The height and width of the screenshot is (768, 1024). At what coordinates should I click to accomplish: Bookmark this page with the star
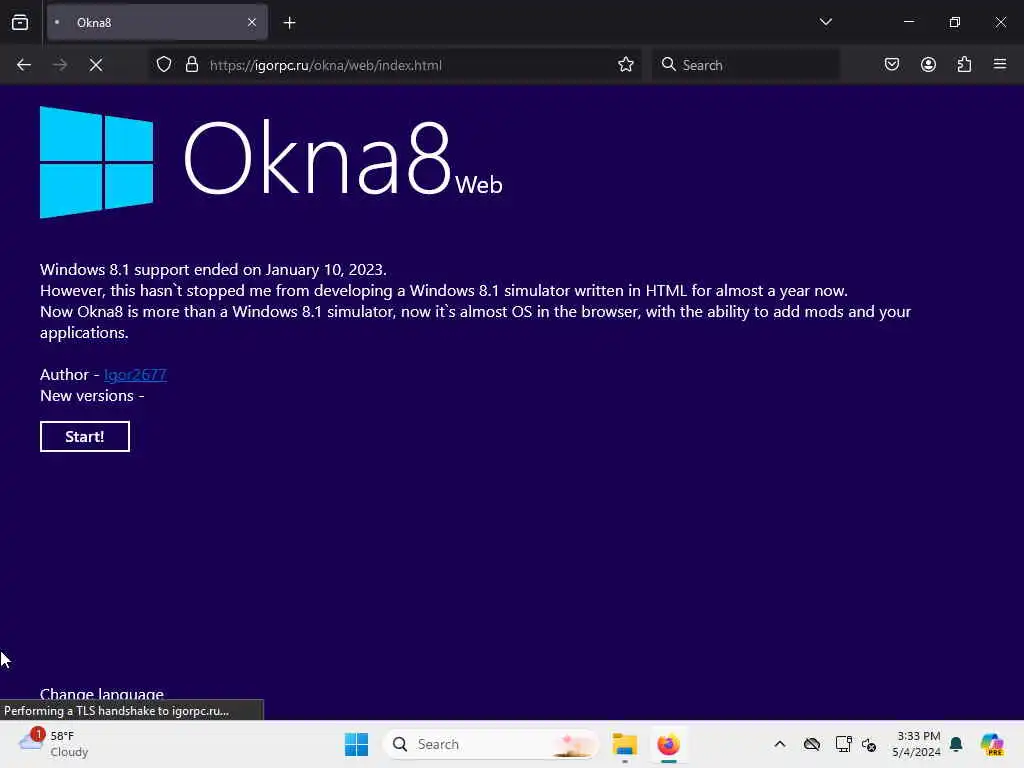click(626, 65)
